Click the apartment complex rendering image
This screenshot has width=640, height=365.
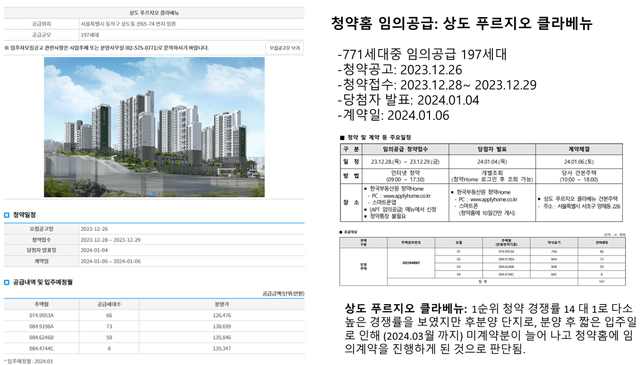[154, 127]
